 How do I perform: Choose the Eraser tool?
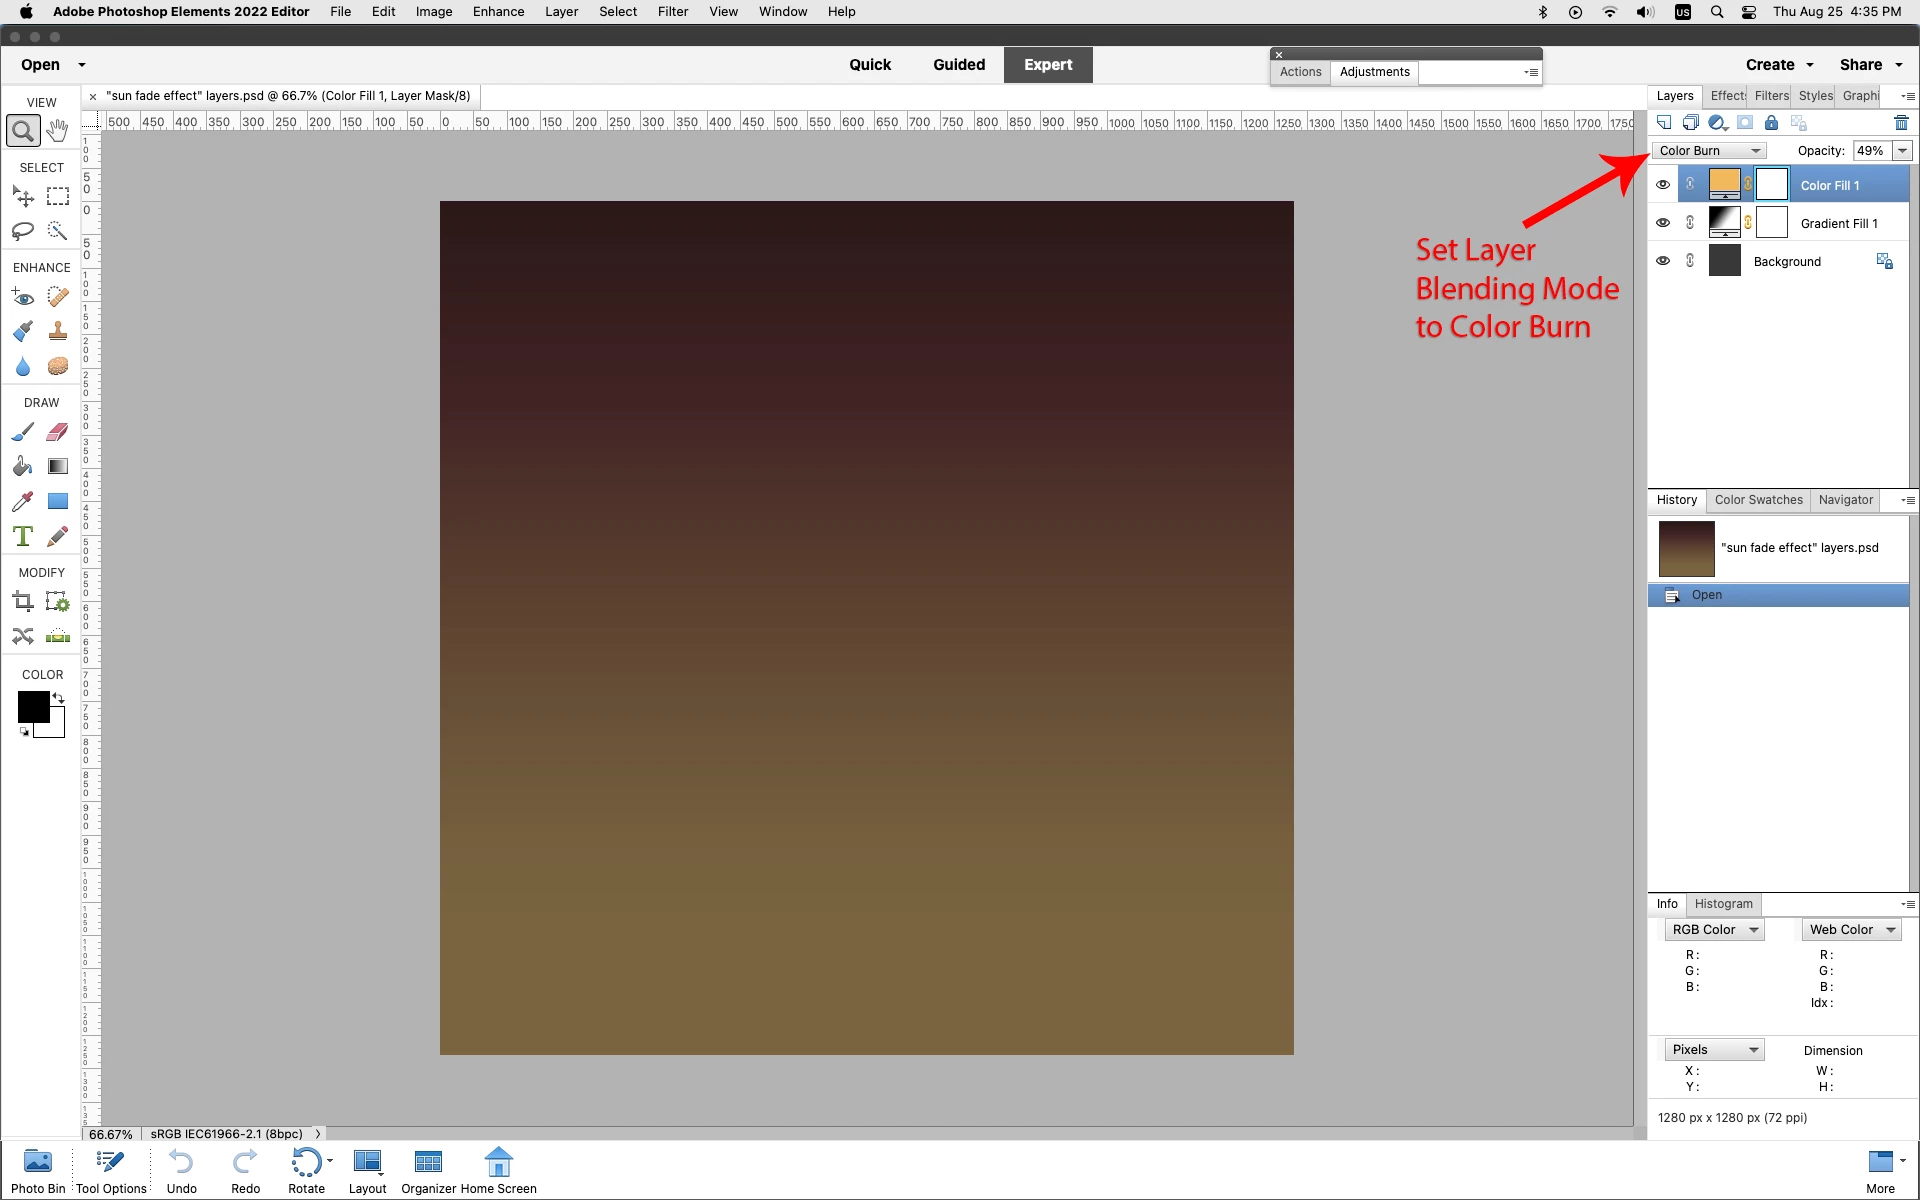[x=58, y=432]
